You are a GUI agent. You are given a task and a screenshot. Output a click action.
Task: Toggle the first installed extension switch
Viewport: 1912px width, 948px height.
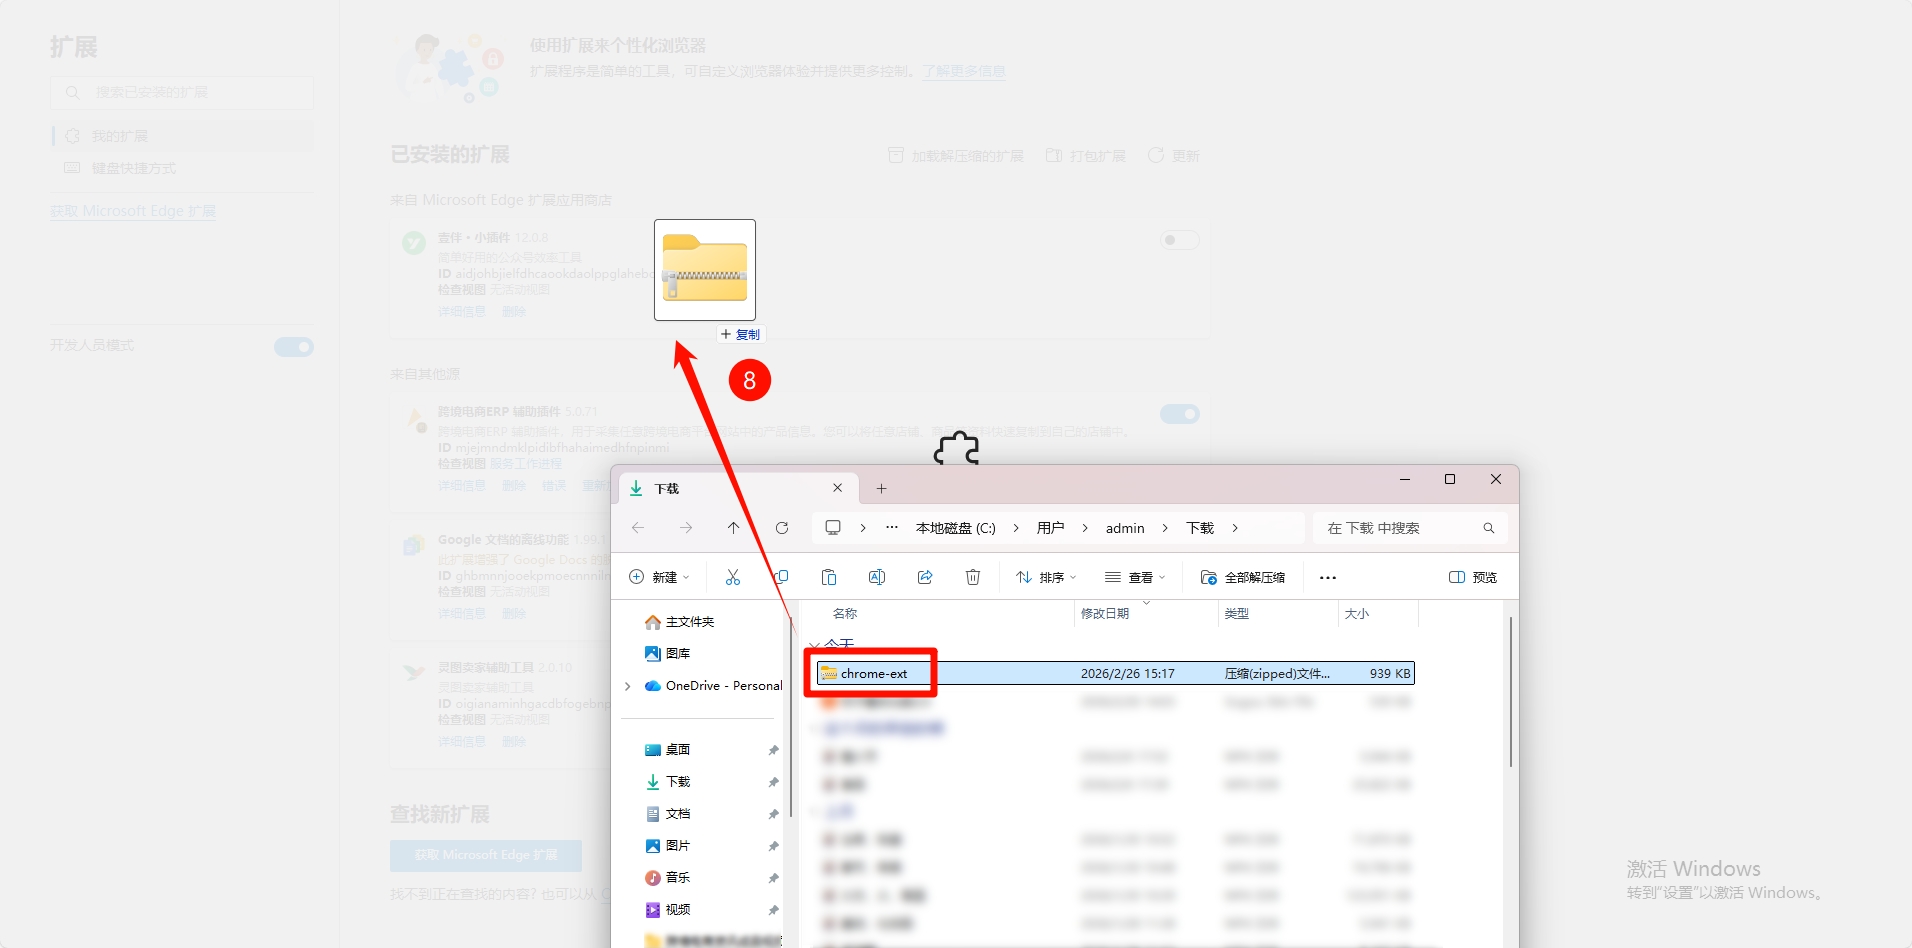(1179, 240)
